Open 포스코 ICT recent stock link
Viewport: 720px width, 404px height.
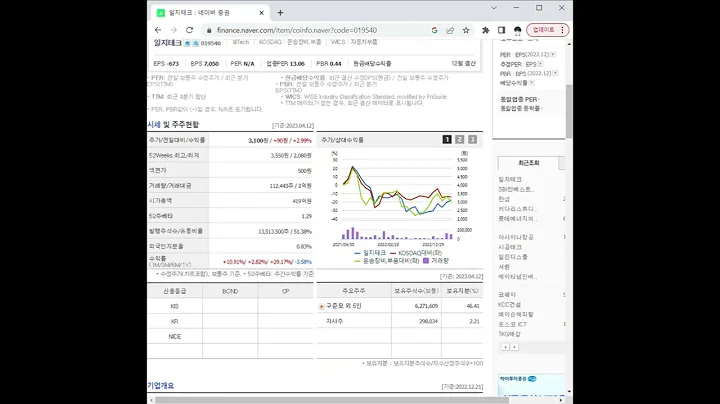click(x=512, y=324)
